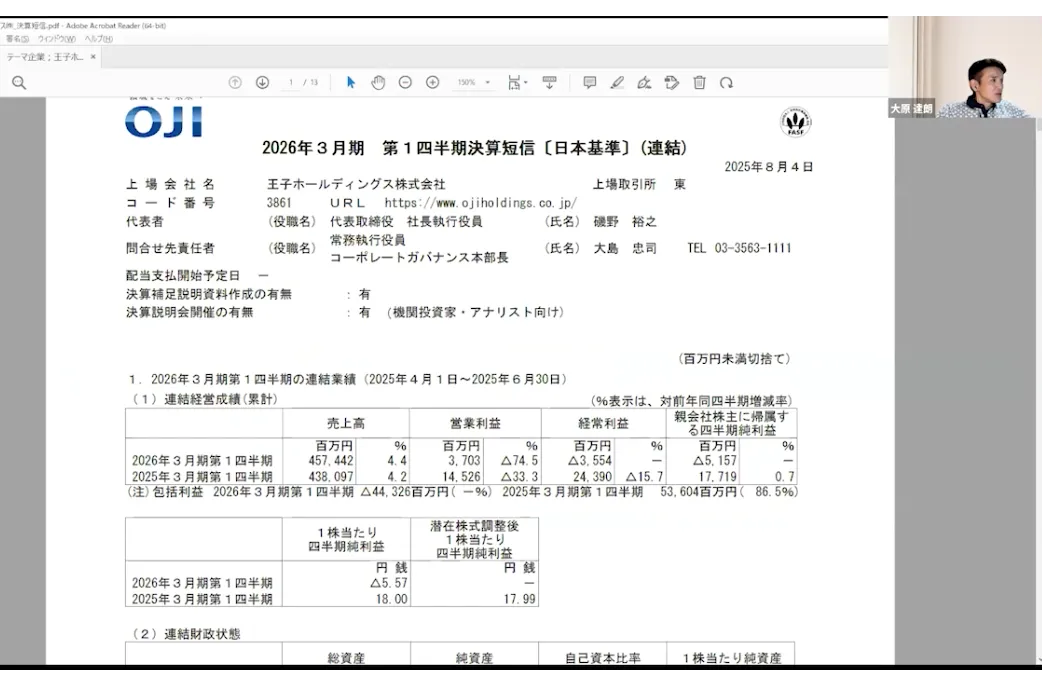Image resolution: width=1045 pixels, height=680 pixels.
Task: Open the 150% zoom level dropdown
Action: point(474,83)
